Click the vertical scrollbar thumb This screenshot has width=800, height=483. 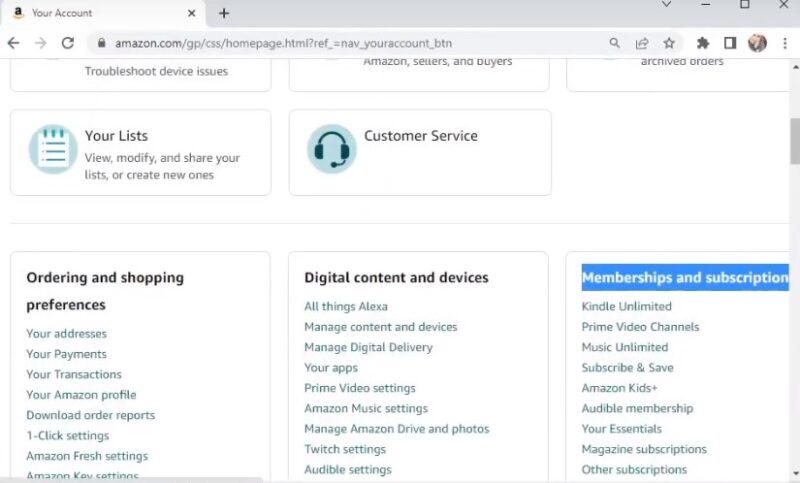point(795,141)
